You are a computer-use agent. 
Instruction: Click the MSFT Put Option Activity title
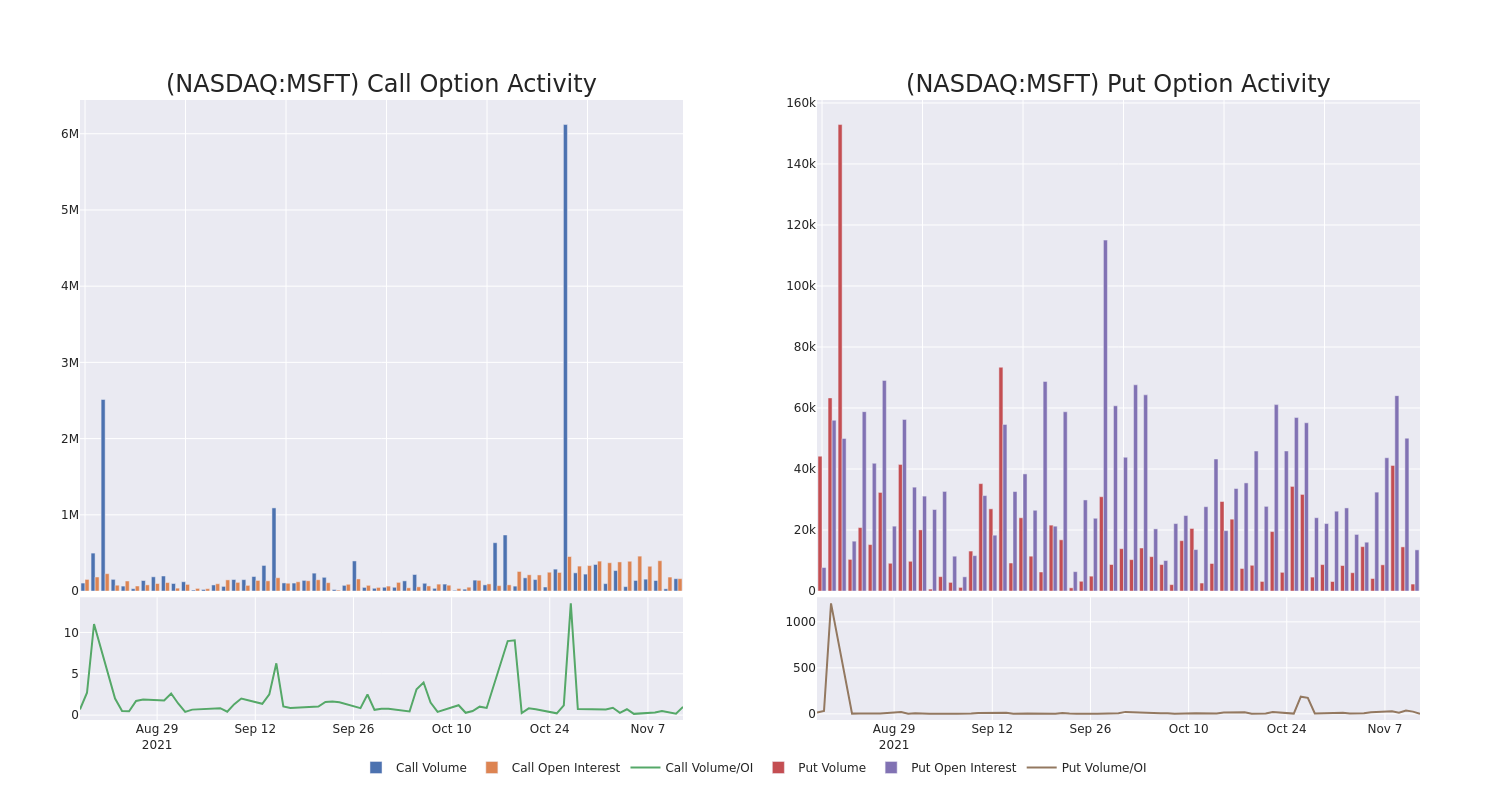[x=1118, y=84]
